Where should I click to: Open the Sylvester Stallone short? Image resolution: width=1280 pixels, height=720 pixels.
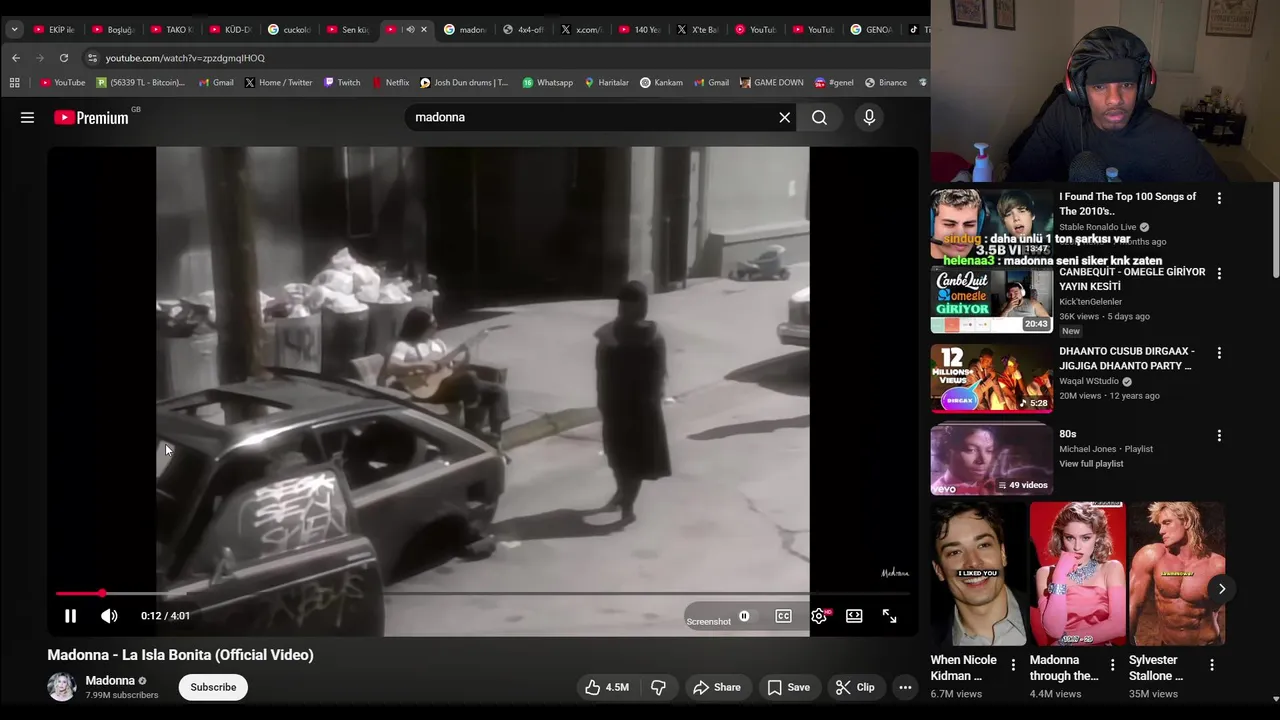click(1177, 574)
